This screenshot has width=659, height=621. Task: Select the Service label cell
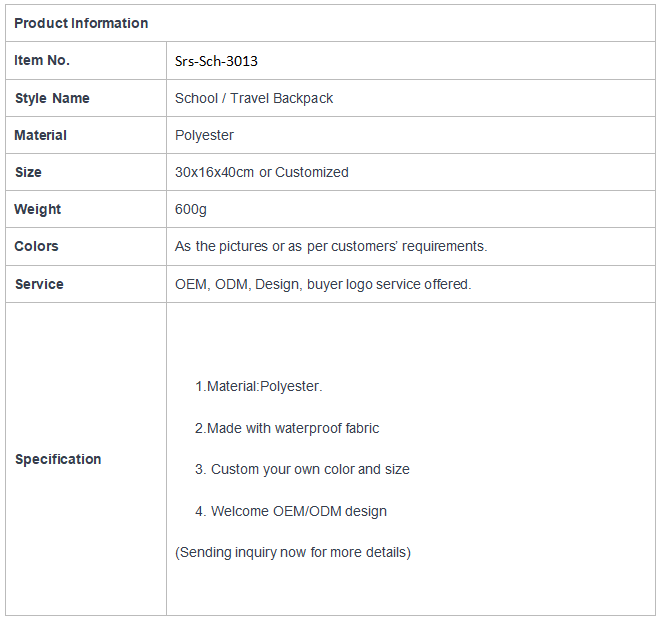(x=86, y=284)
